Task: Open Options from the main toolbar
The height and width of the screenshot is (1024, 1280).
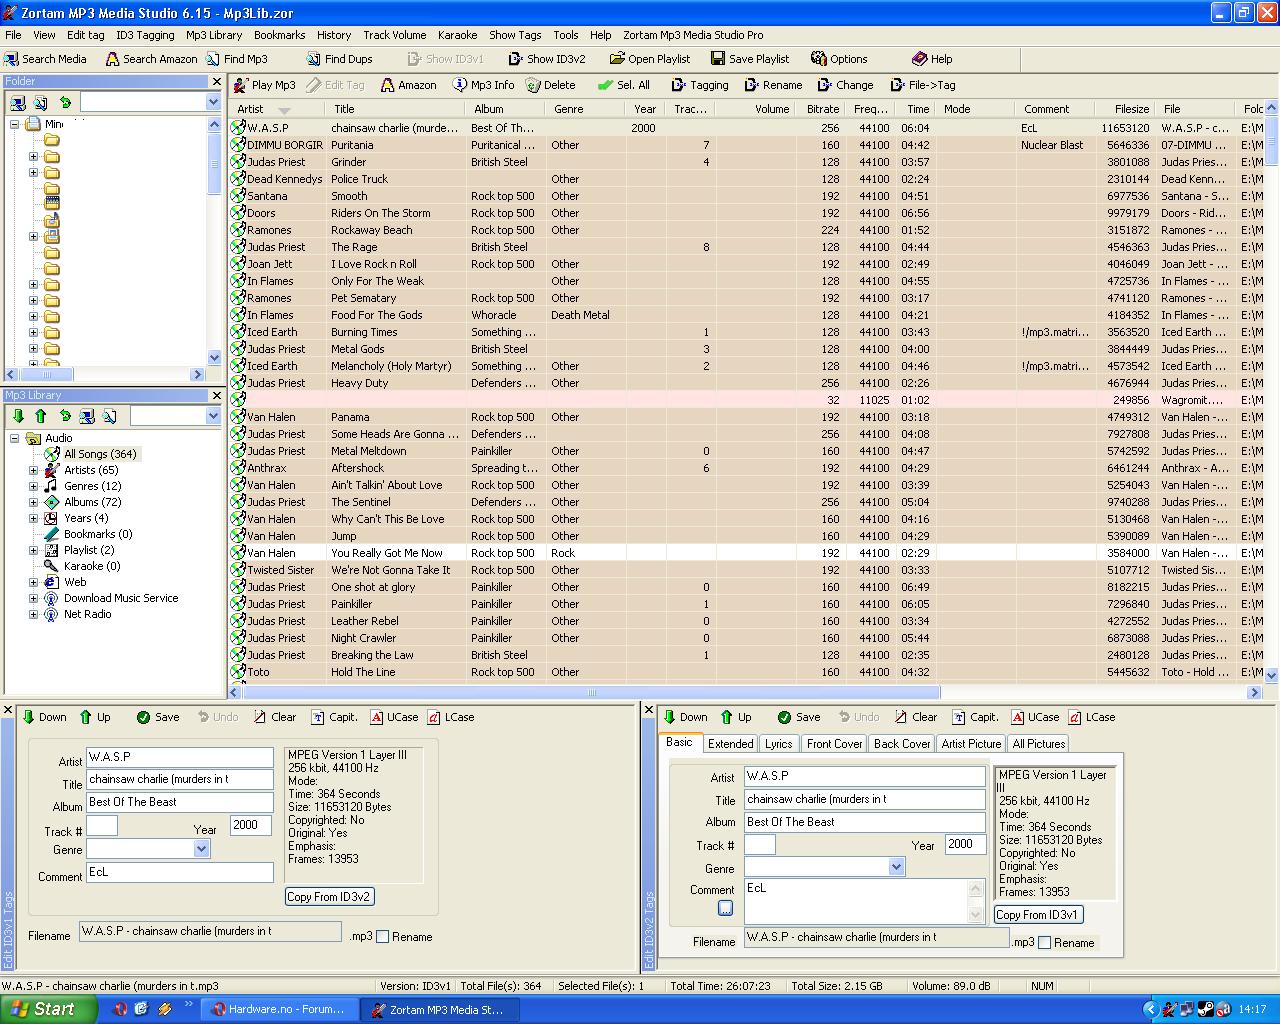Action: pyautogui.click(x=839, y=59)
